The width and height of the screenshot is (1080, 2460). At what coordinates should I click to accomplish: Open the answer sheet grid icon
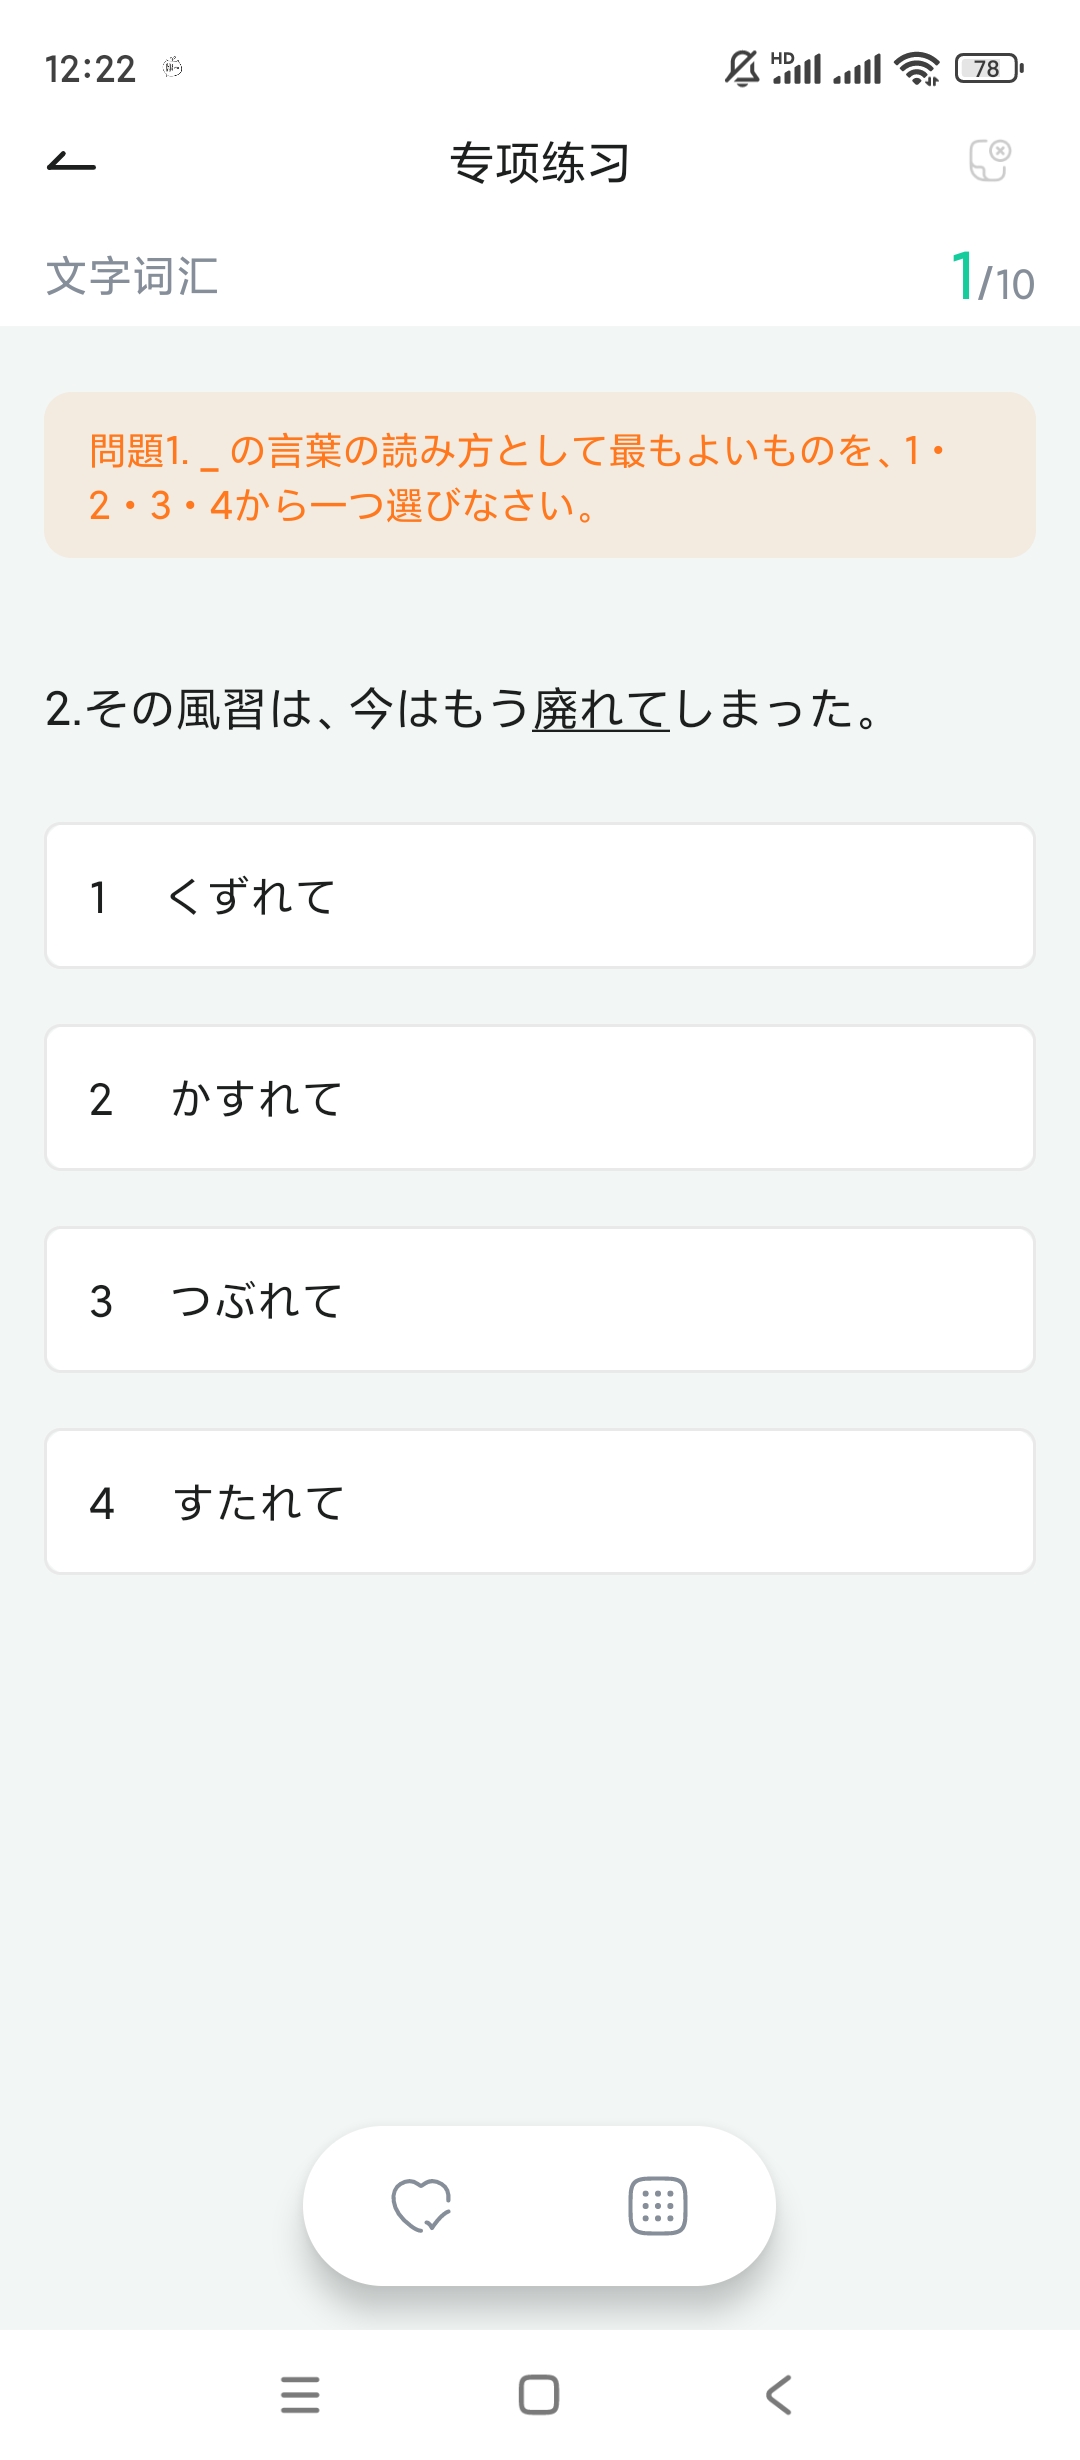click(x=657, y=2205)
